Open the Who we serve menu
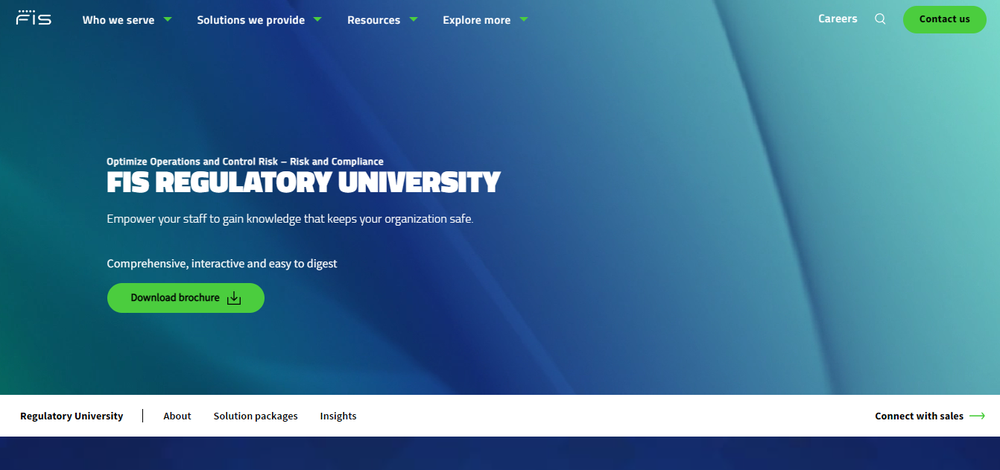 click(118, 20)
